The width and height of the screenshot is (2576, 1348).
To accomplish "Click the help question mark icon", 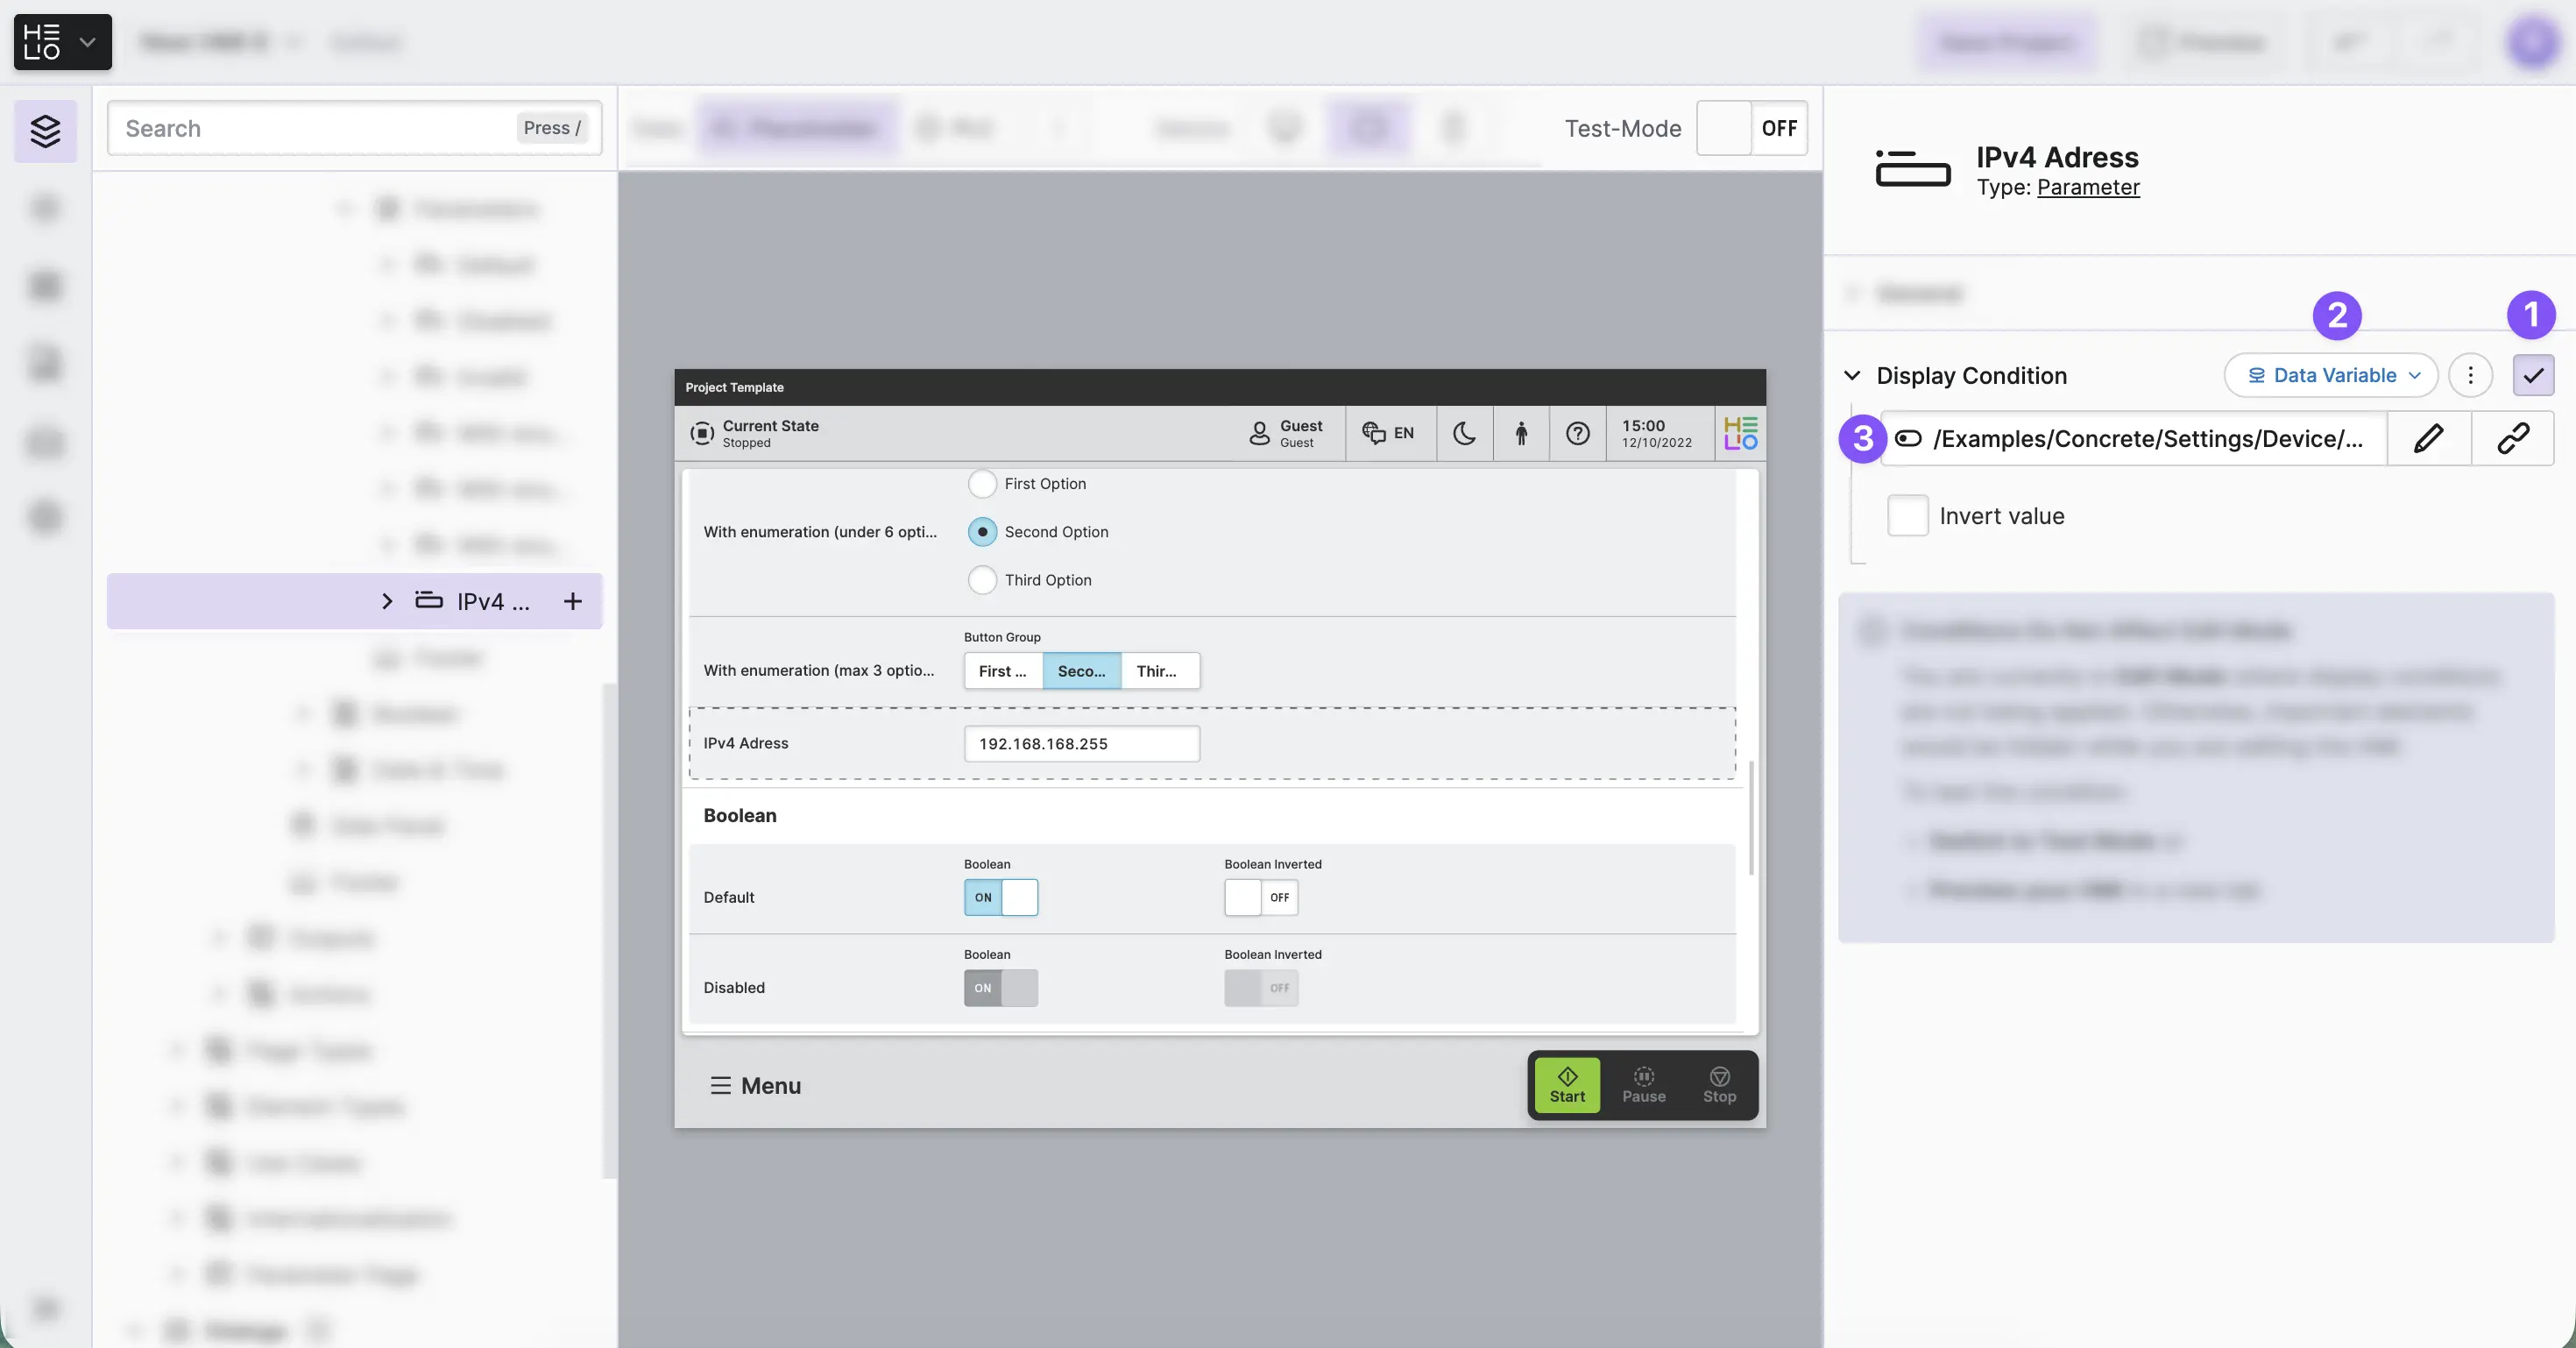I will [1577, 433].
